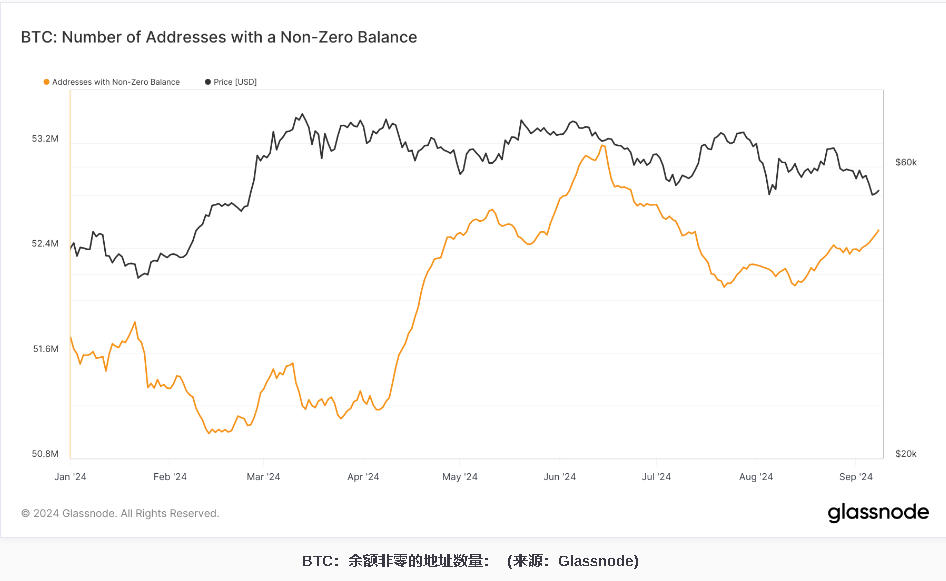Click the 53.2M left axis value

[x=46, y=139]
